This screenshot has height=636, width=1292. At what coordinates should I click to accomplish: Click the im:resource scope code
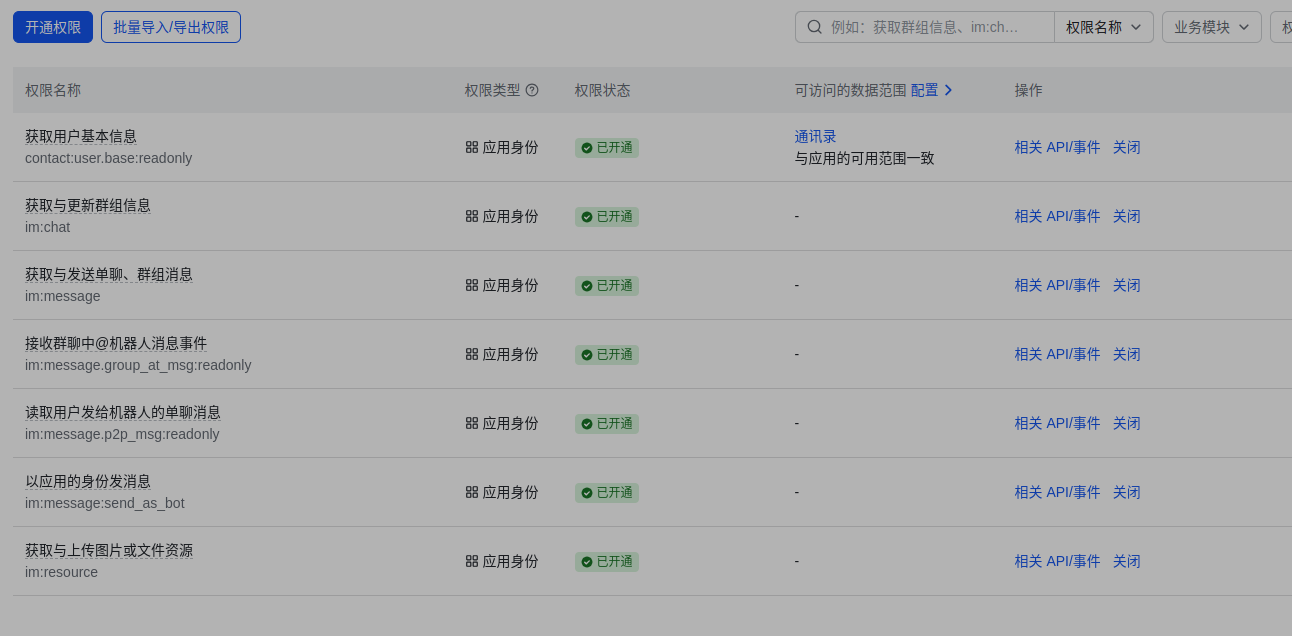(x=62, y=572)
